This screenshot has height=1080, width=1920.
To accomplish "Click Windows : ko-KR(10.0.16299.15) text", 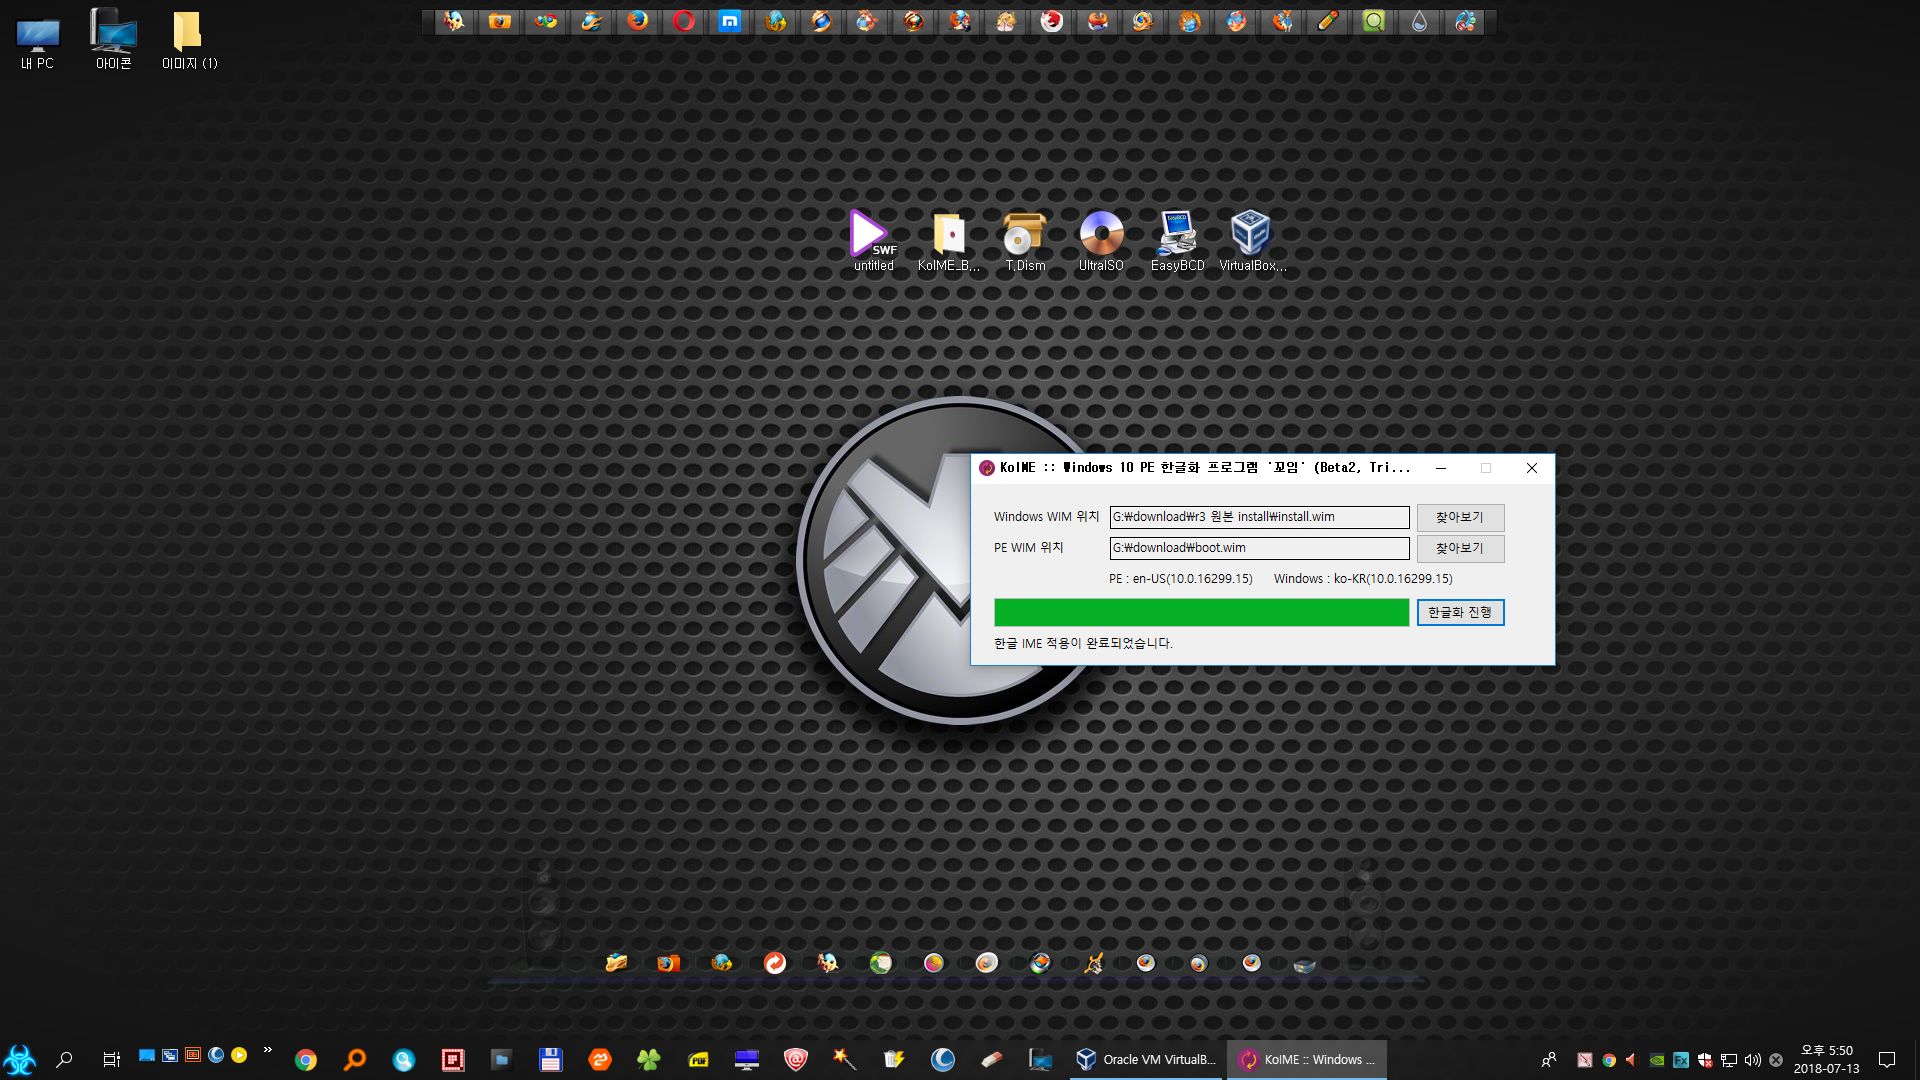I will click(x=1363, y=579).
